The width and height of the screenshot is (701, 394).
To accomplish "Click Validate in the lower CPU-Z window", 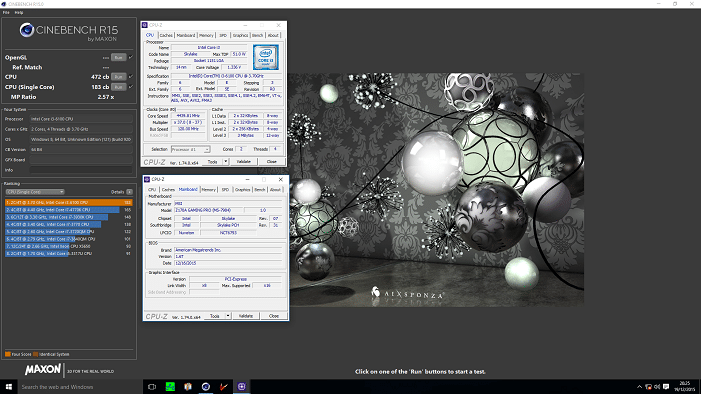I will coord(245,316).
